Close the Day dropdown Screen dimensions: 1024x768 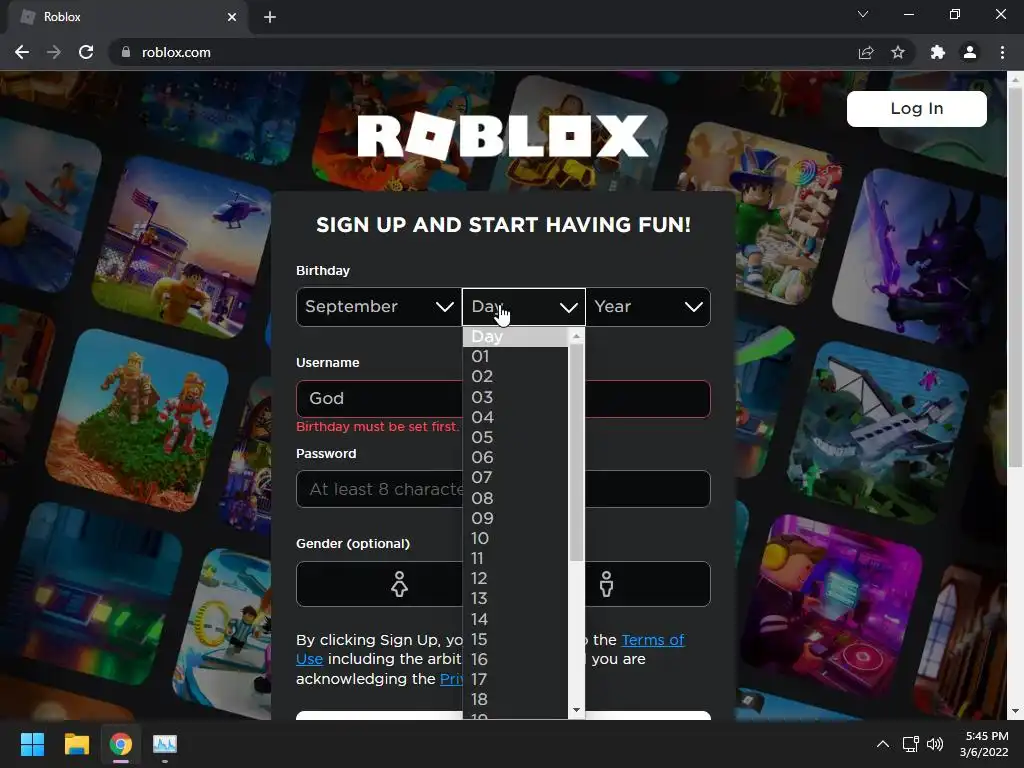524,306
